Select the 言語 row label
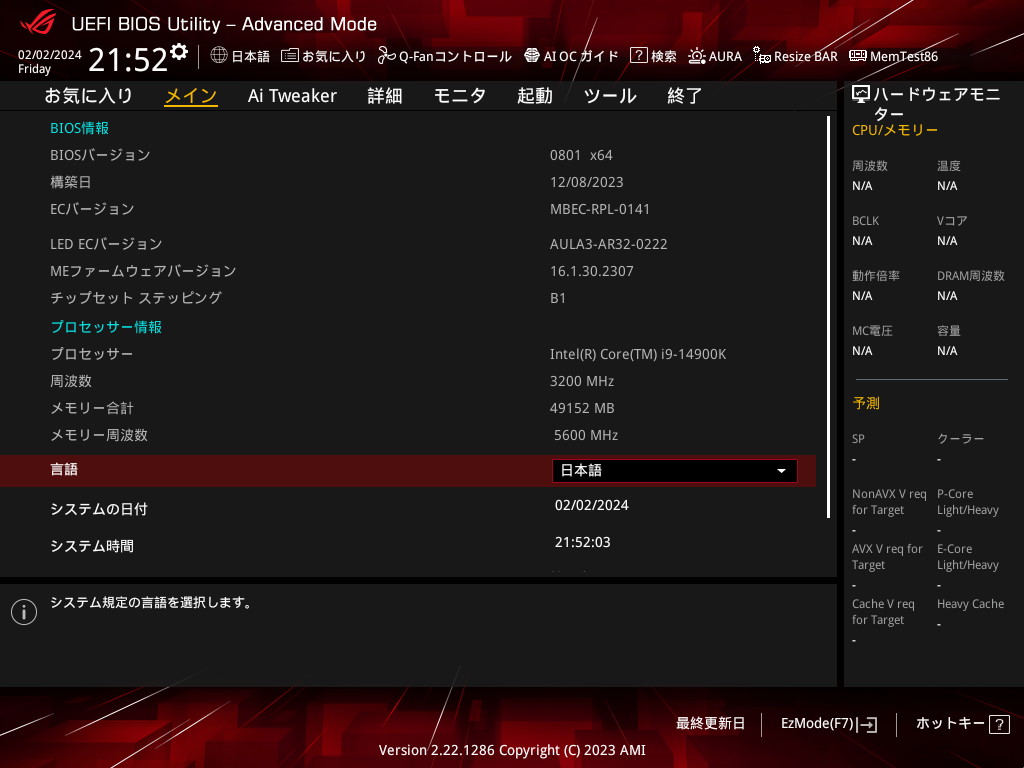 pos(64,470)
